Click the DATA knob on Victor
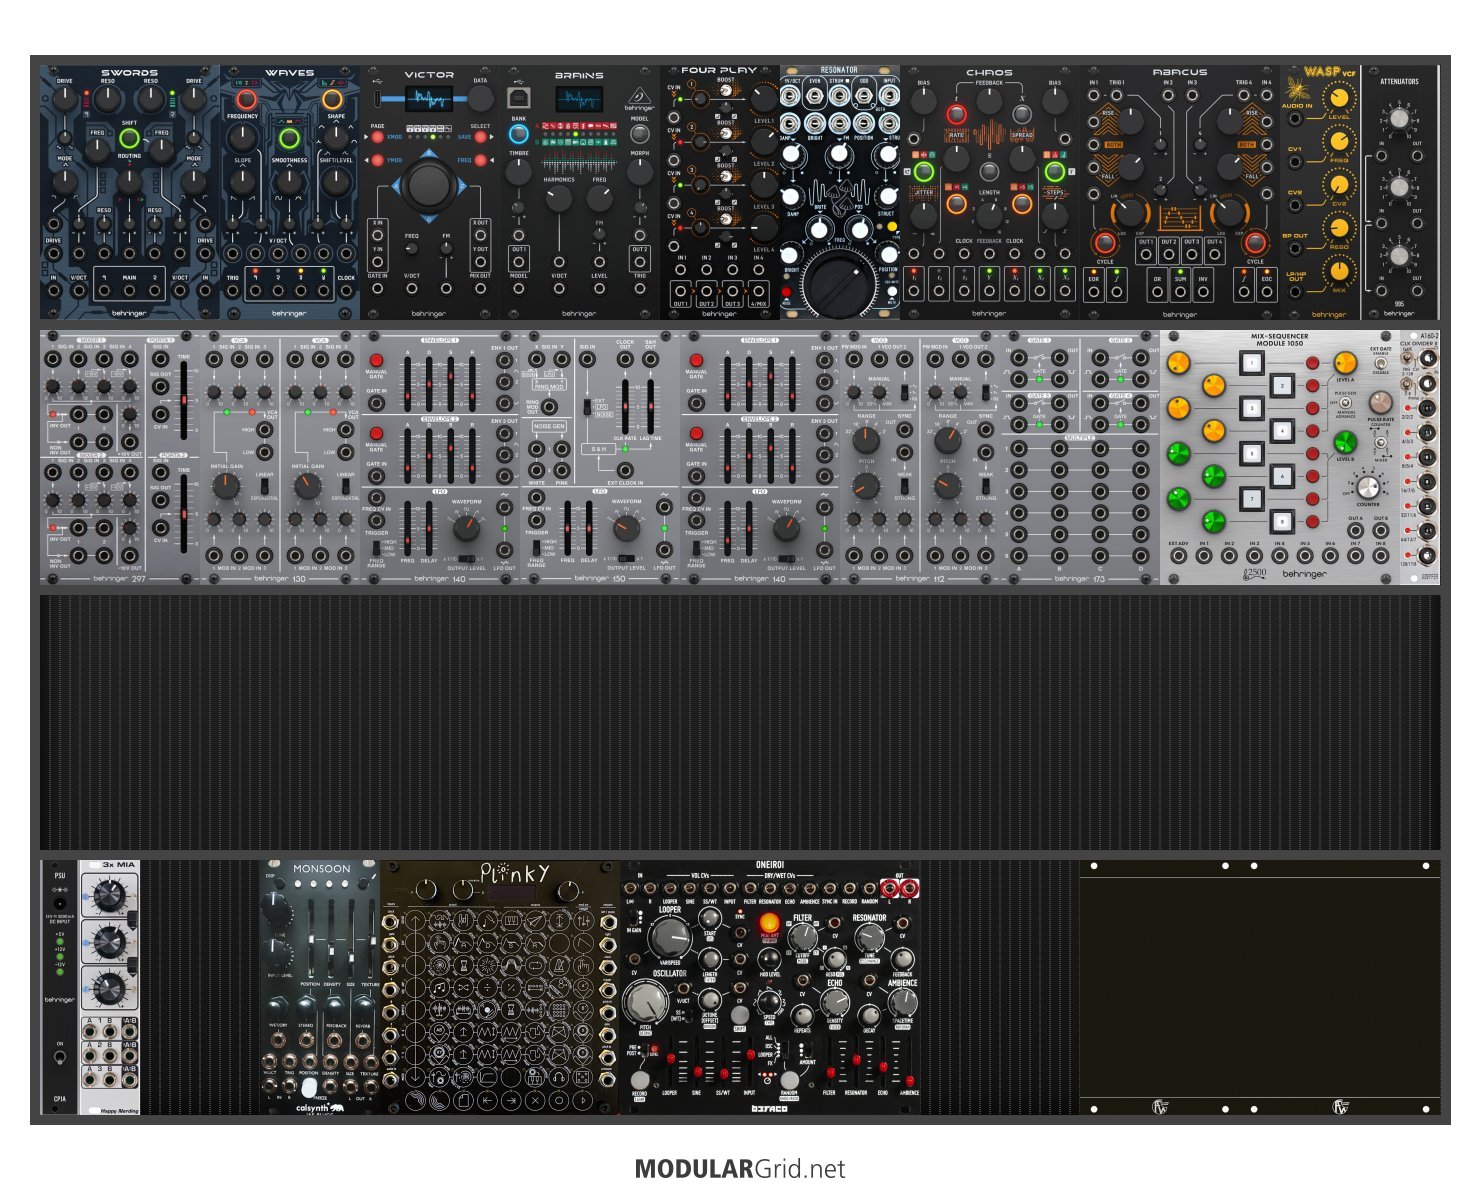Image resolution: width=1481 pixels, height=1190 pixels. tap(481, 99)
